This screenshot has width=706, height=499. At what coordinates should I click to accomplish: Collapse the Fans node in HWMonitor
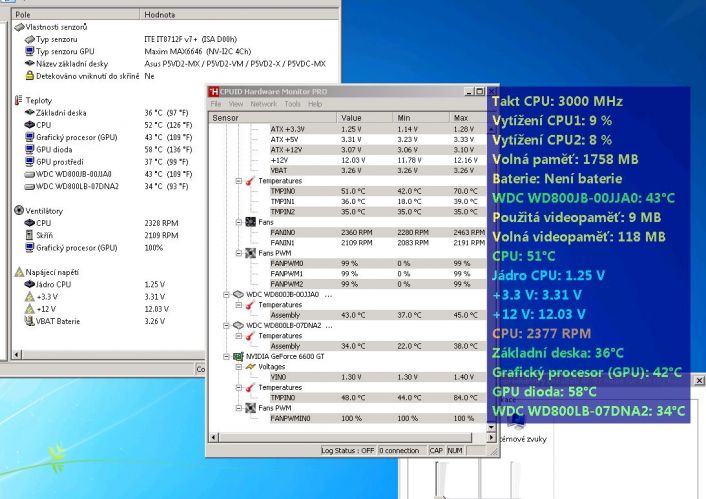(x=239, y=222)
